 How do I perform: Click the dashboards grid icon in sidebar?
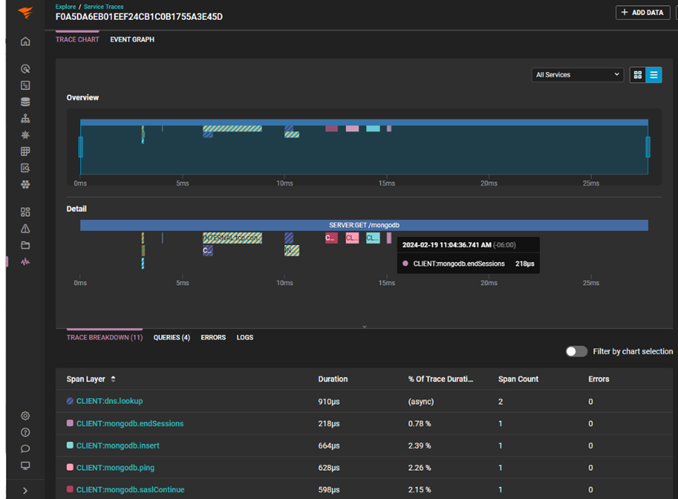tap(25, 212)
